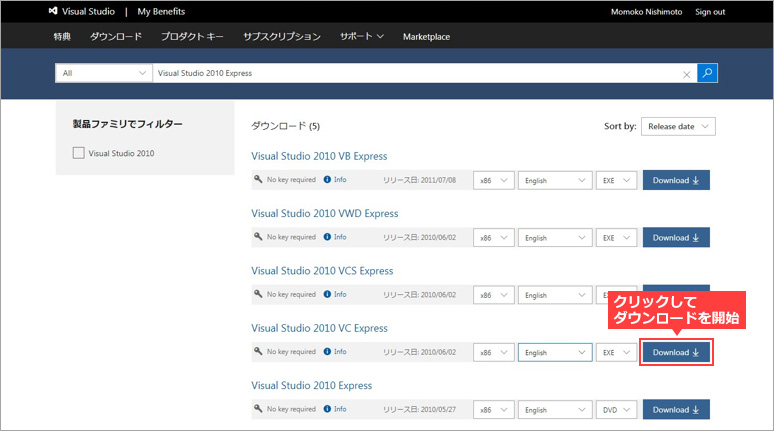
Task: Click the Momoko Nishimoto account name
Action: pyautogui.click(x=647, y=12)
